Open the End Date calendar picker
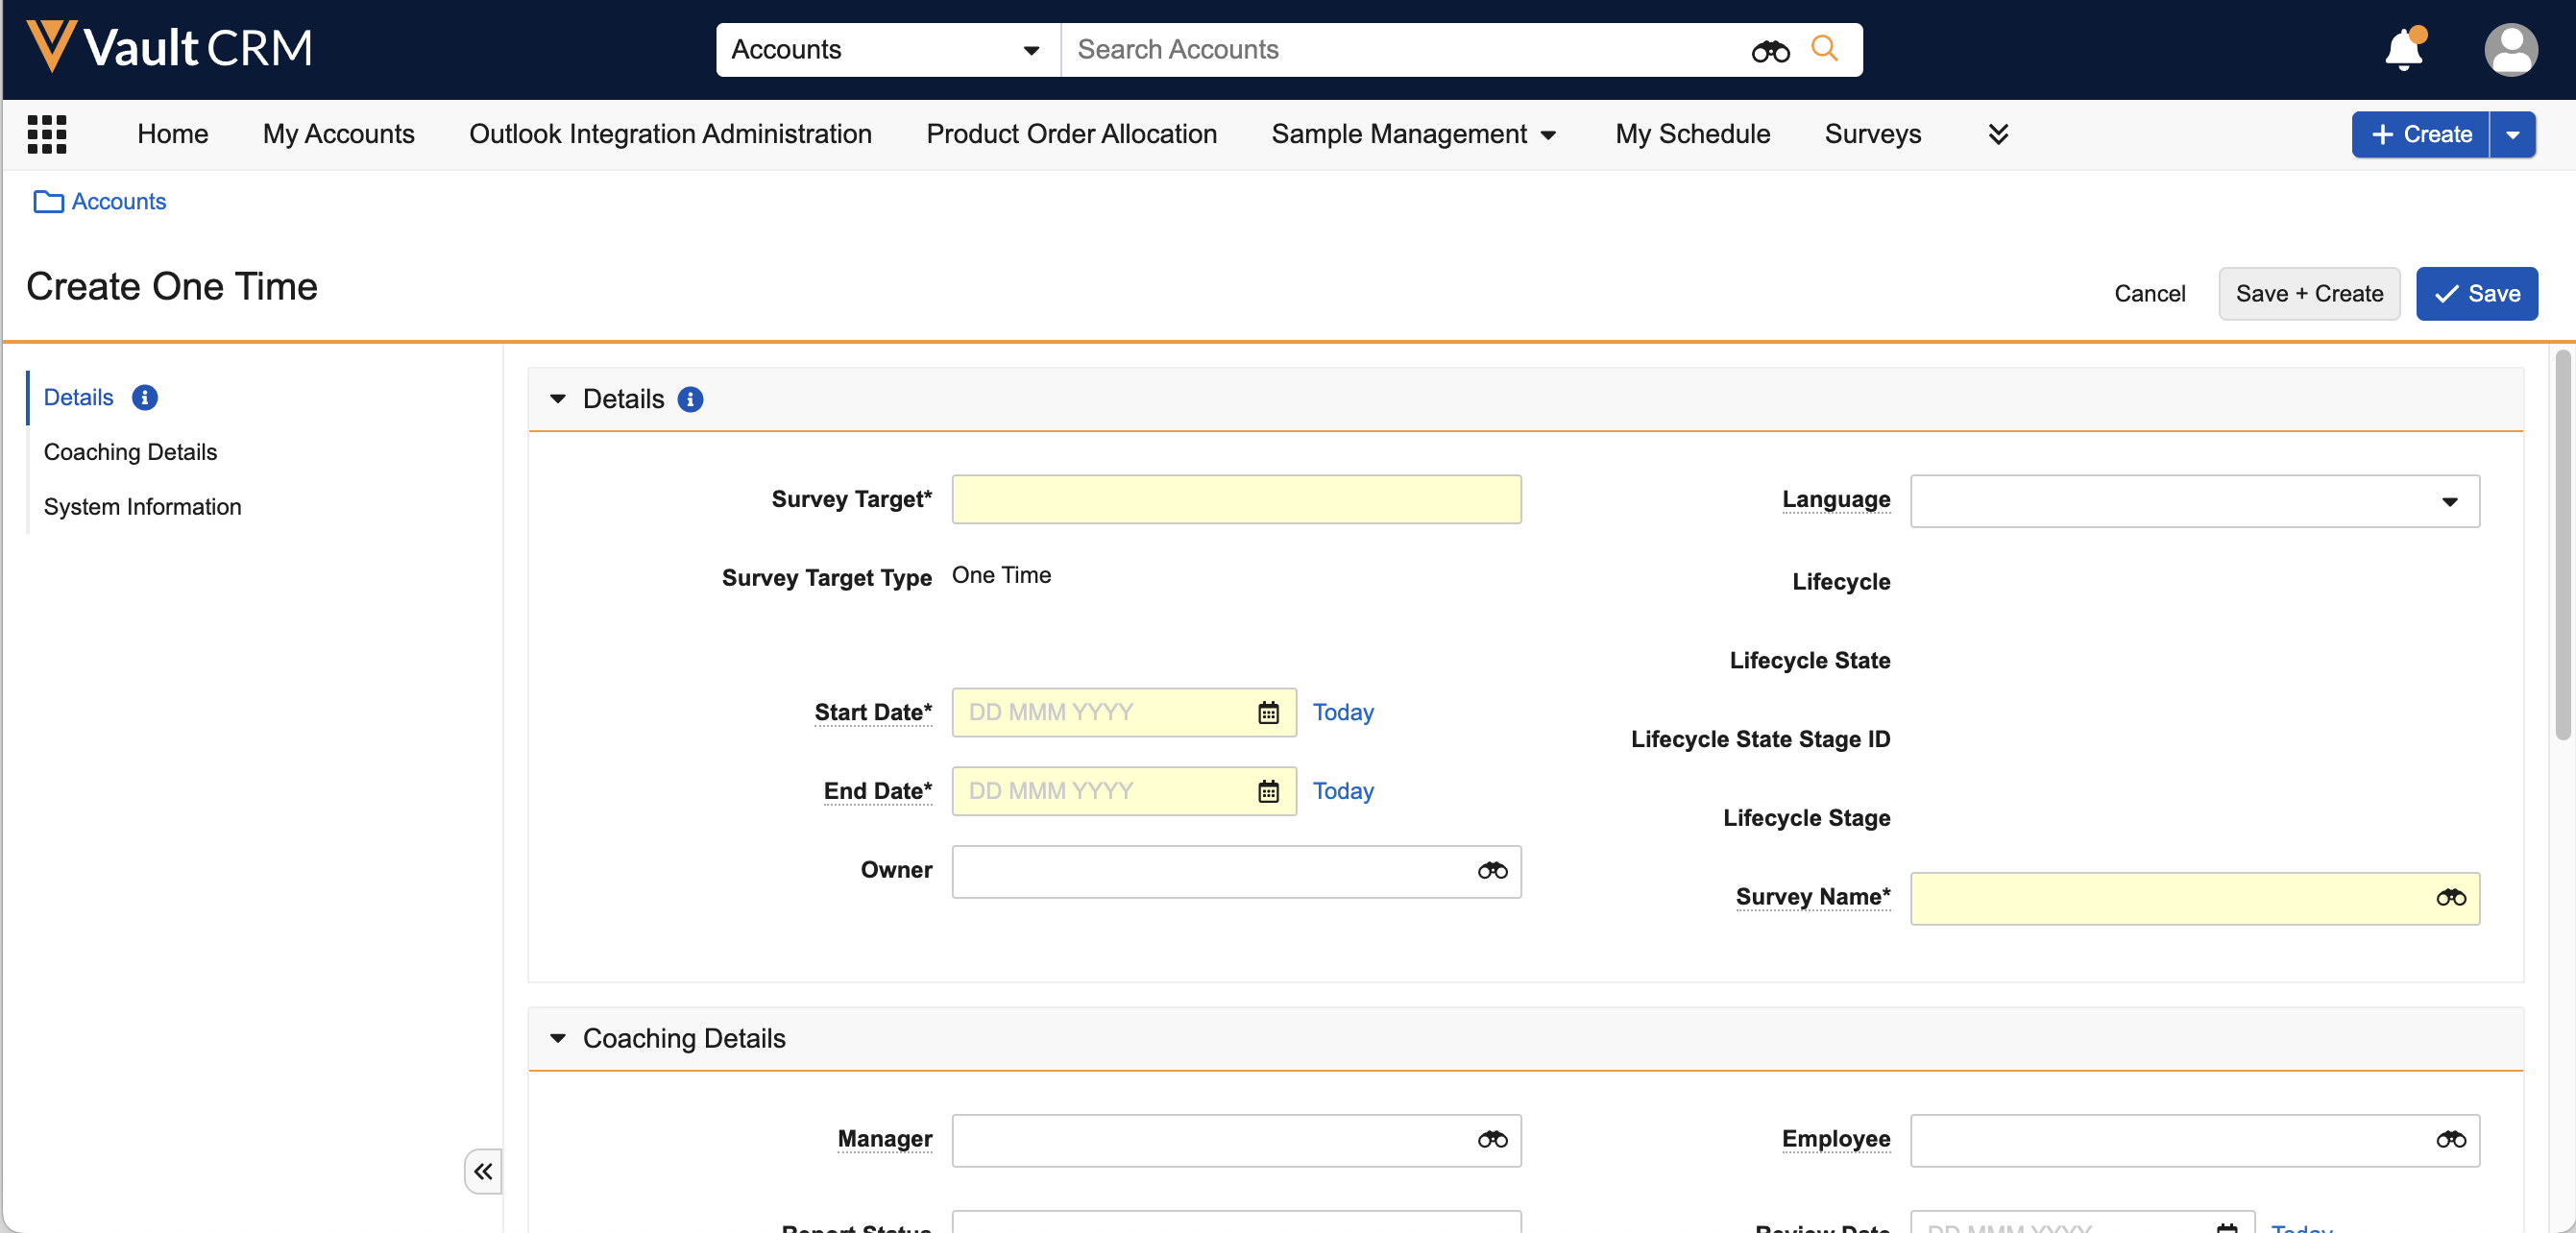 click(x=1268, y=792)
